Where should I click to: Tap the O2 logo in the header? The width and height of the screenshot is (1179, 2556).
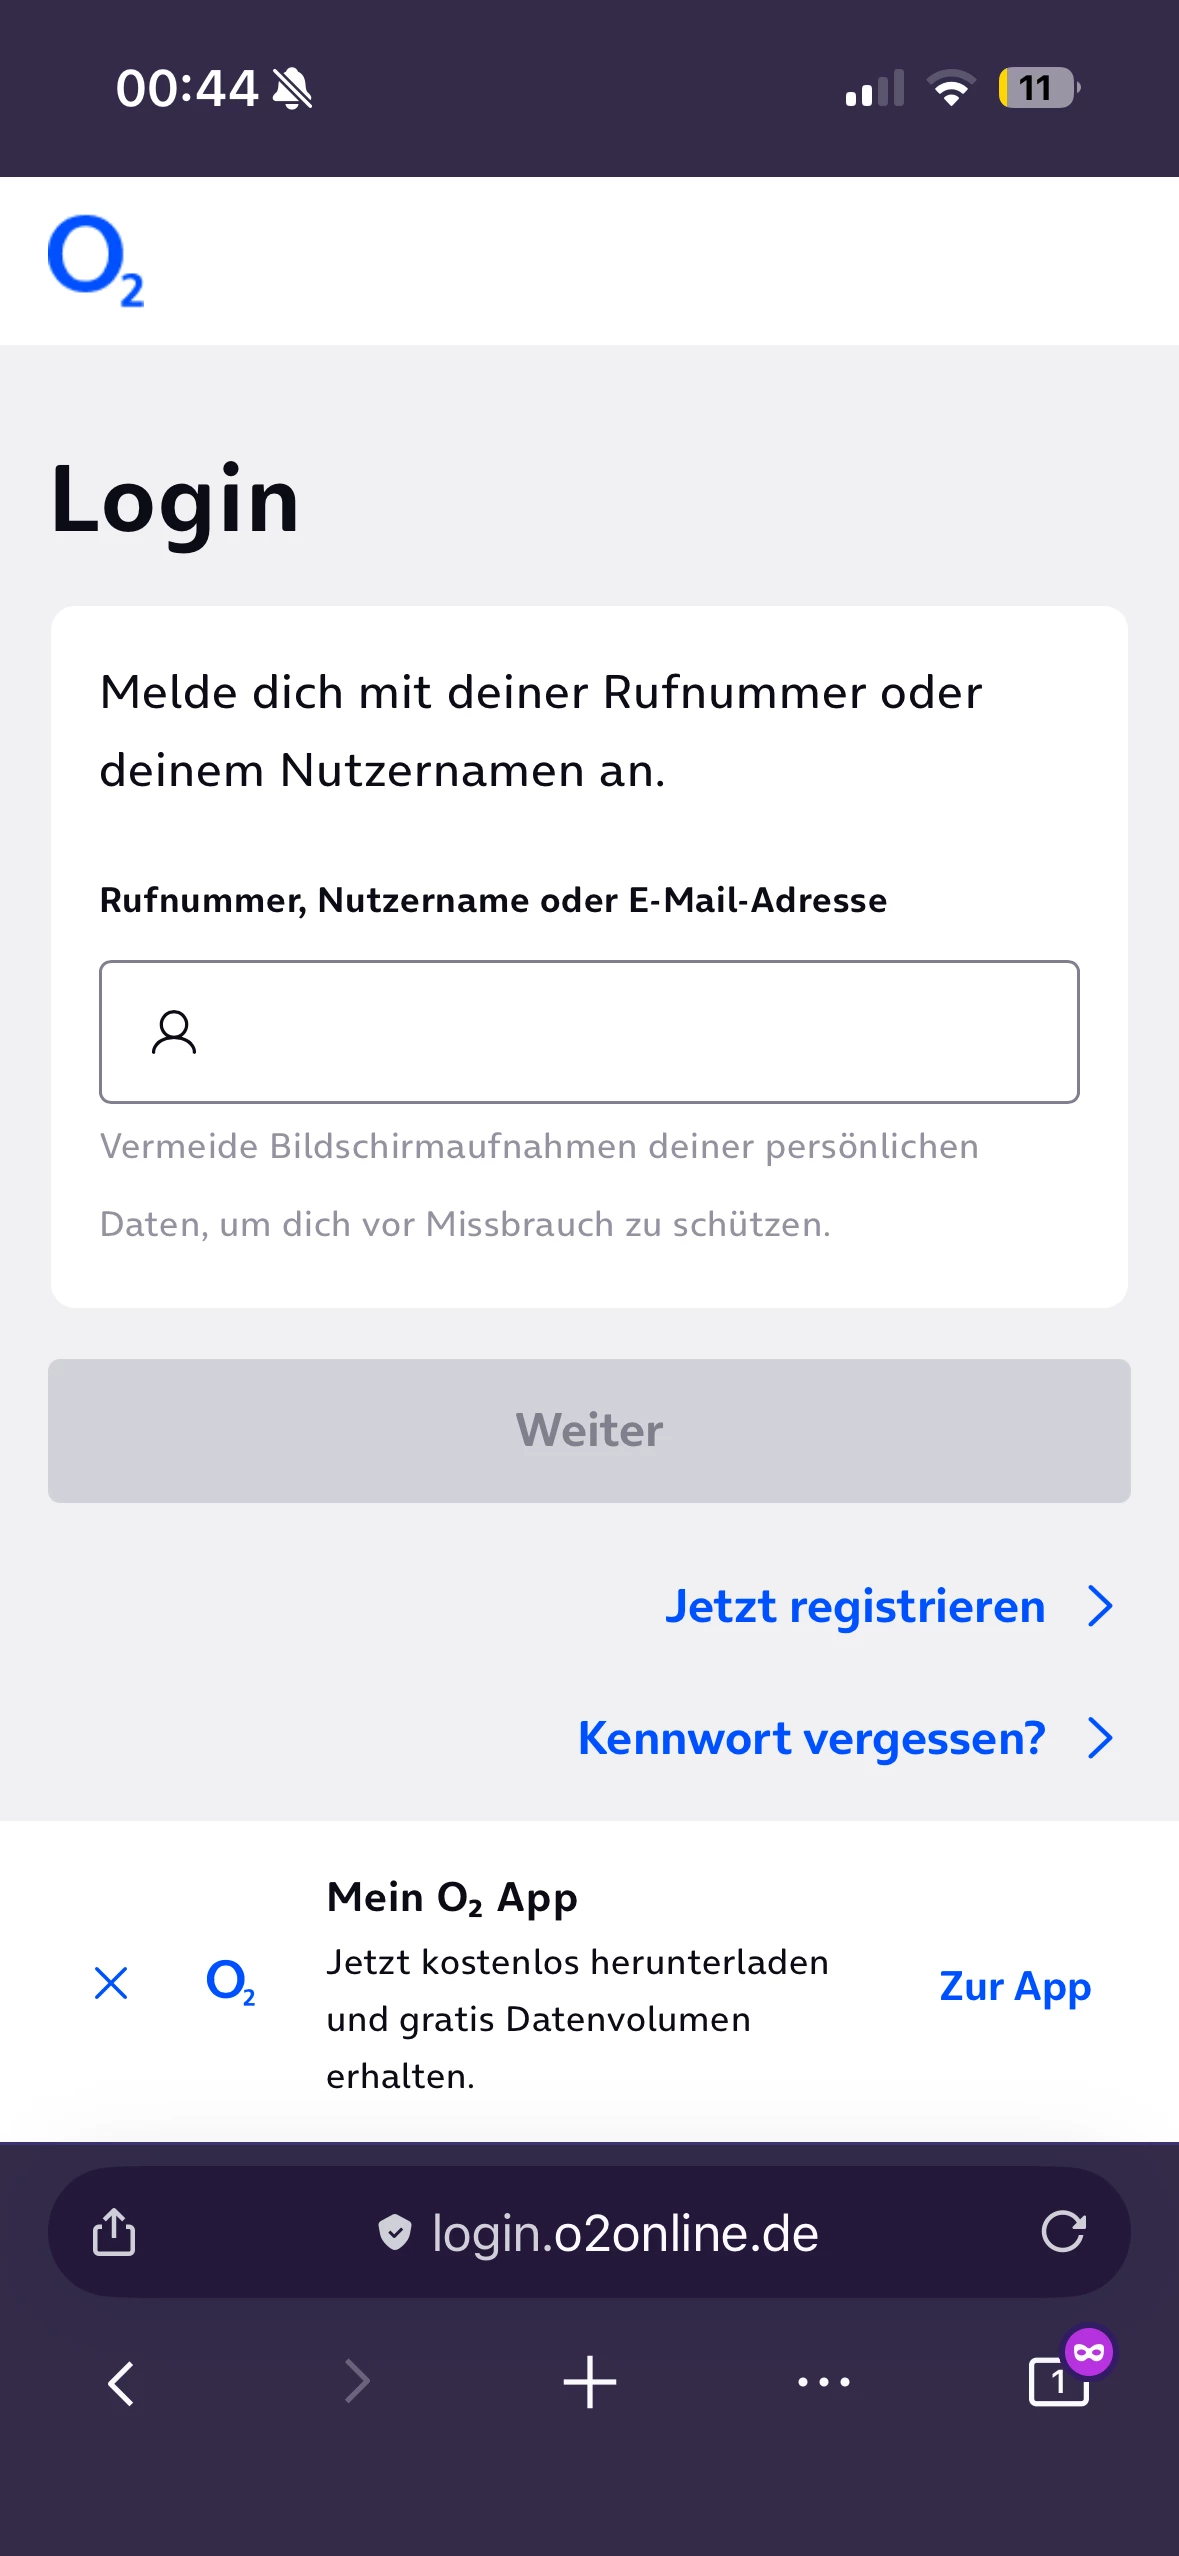[96, 261]
